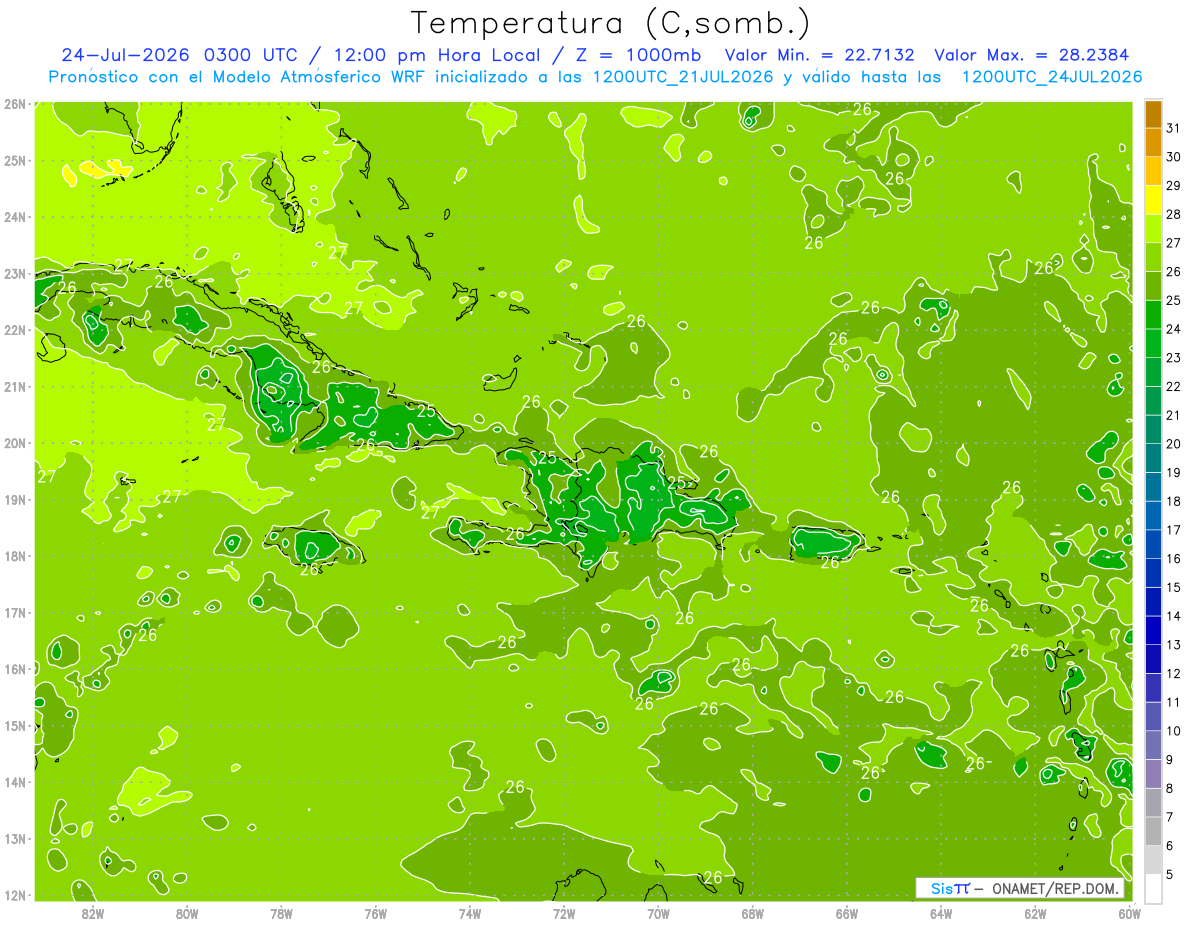Click longitude axis label '82W'
Viewport: 1200px width, 927px height.
[x=92, y=913]
